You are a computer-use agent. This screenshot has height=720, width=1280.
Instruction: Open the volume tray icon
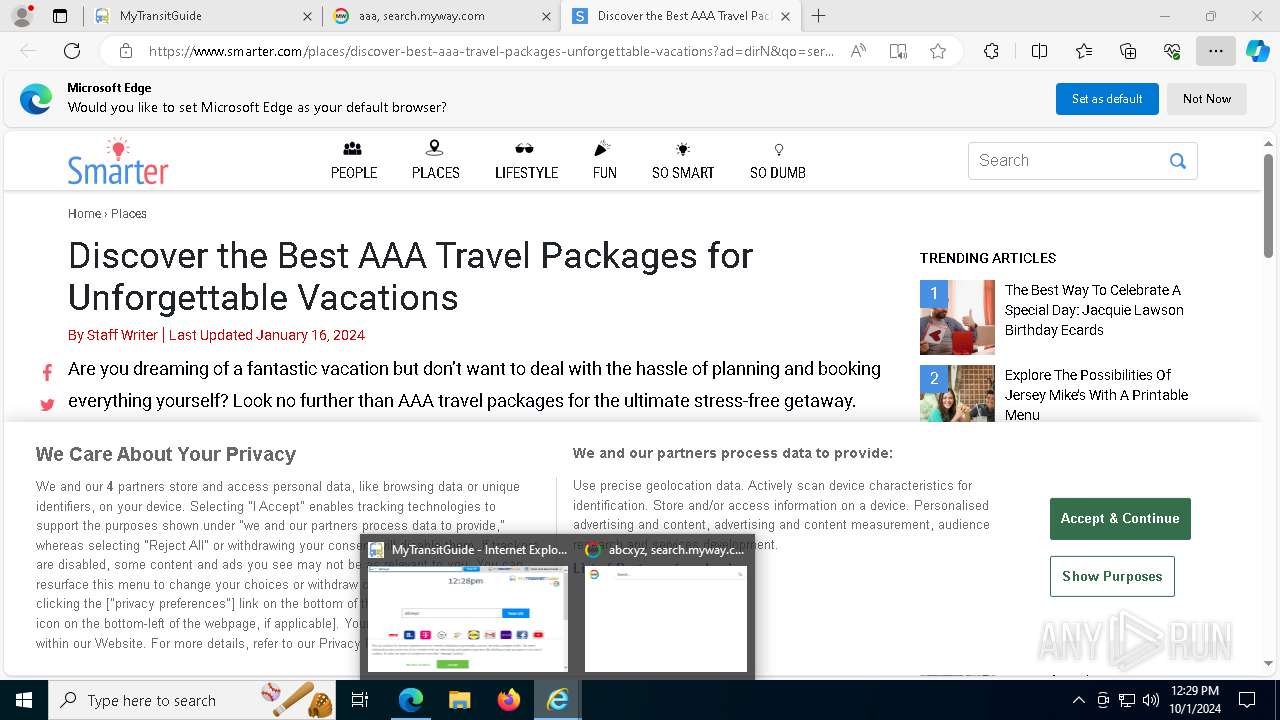tap(1151, 700)
